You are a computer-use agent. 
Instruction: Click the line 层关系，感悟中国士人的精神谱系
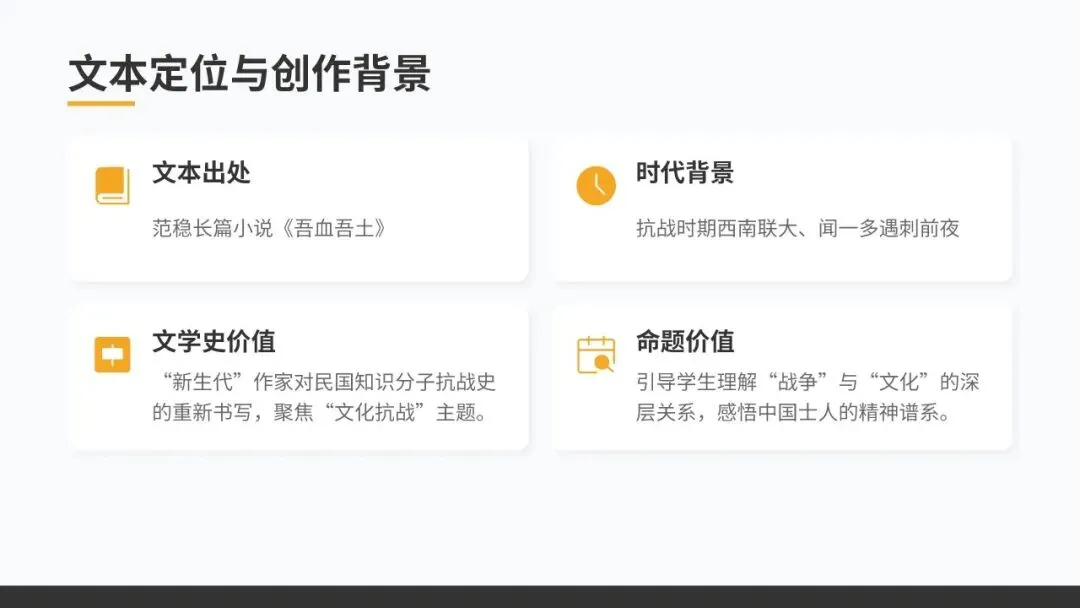(793, 412)
